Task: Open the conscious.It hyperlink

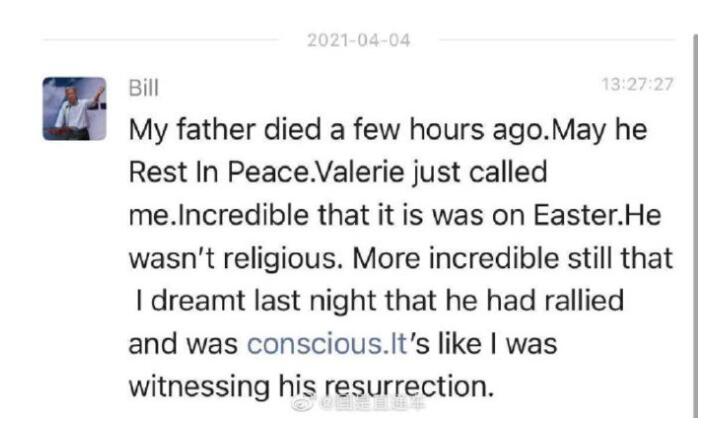Action: (327, 344)
